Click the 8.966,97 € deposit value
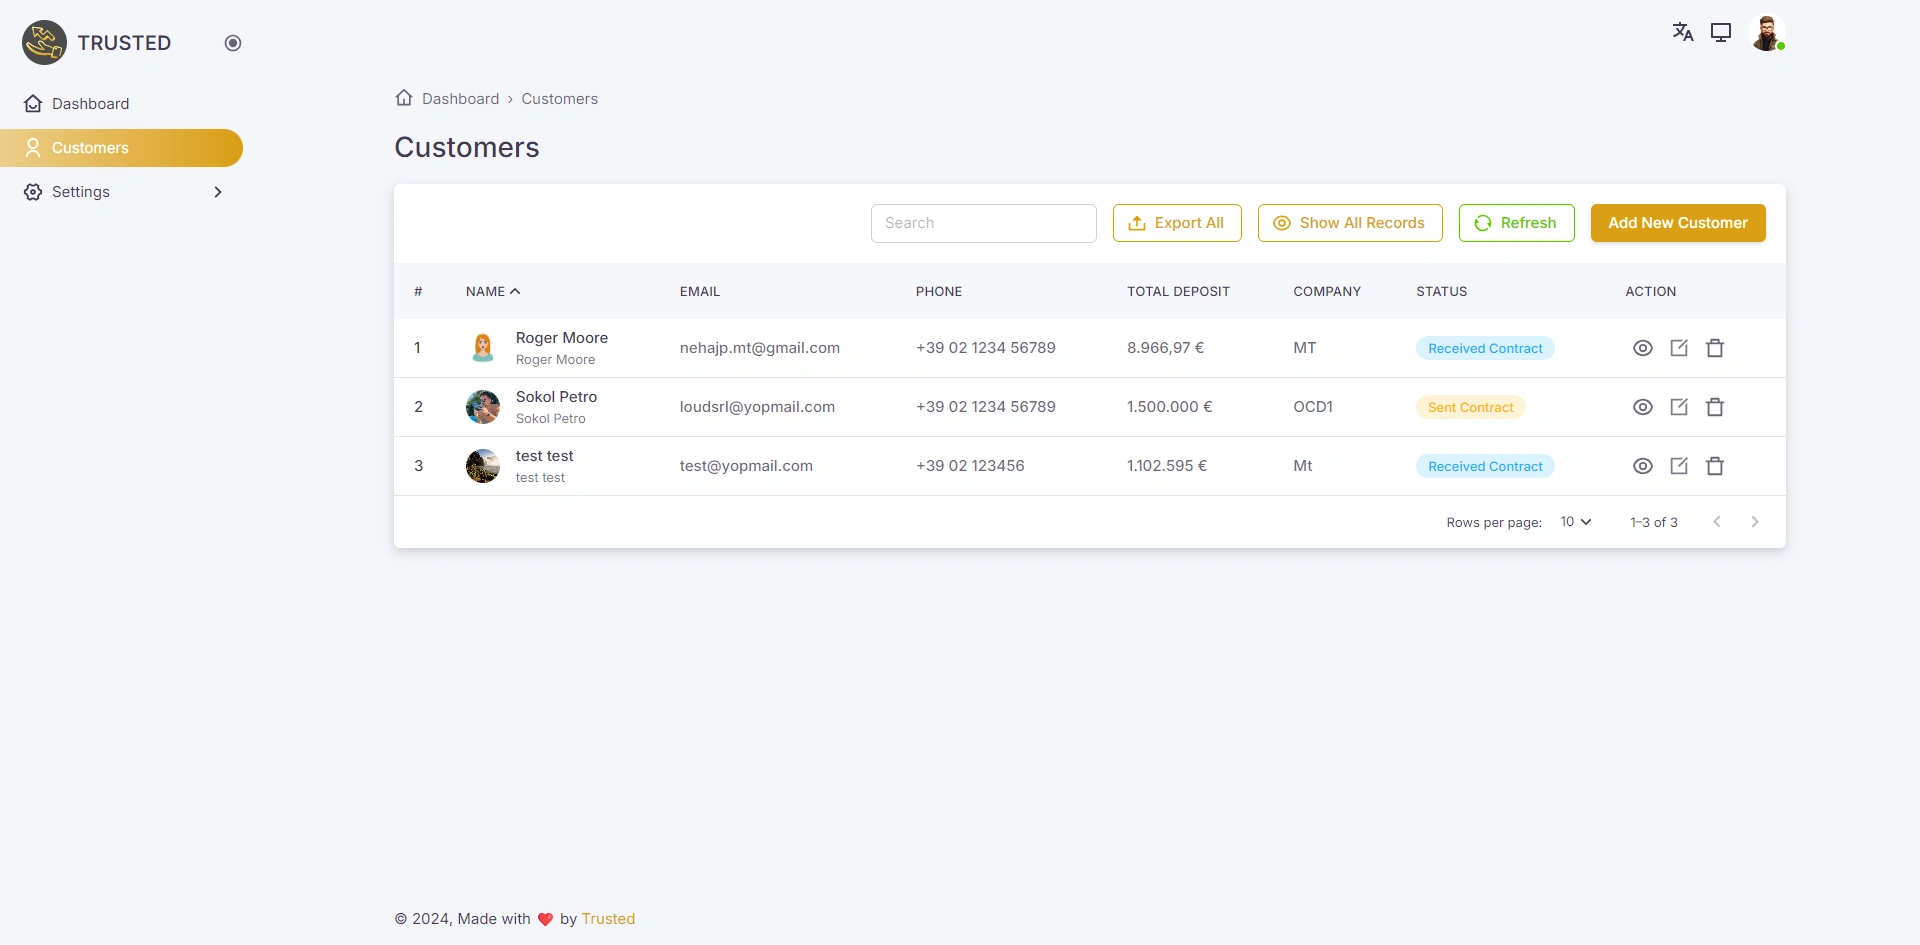Viewport: 1920px width, 945px height. 1165,348
